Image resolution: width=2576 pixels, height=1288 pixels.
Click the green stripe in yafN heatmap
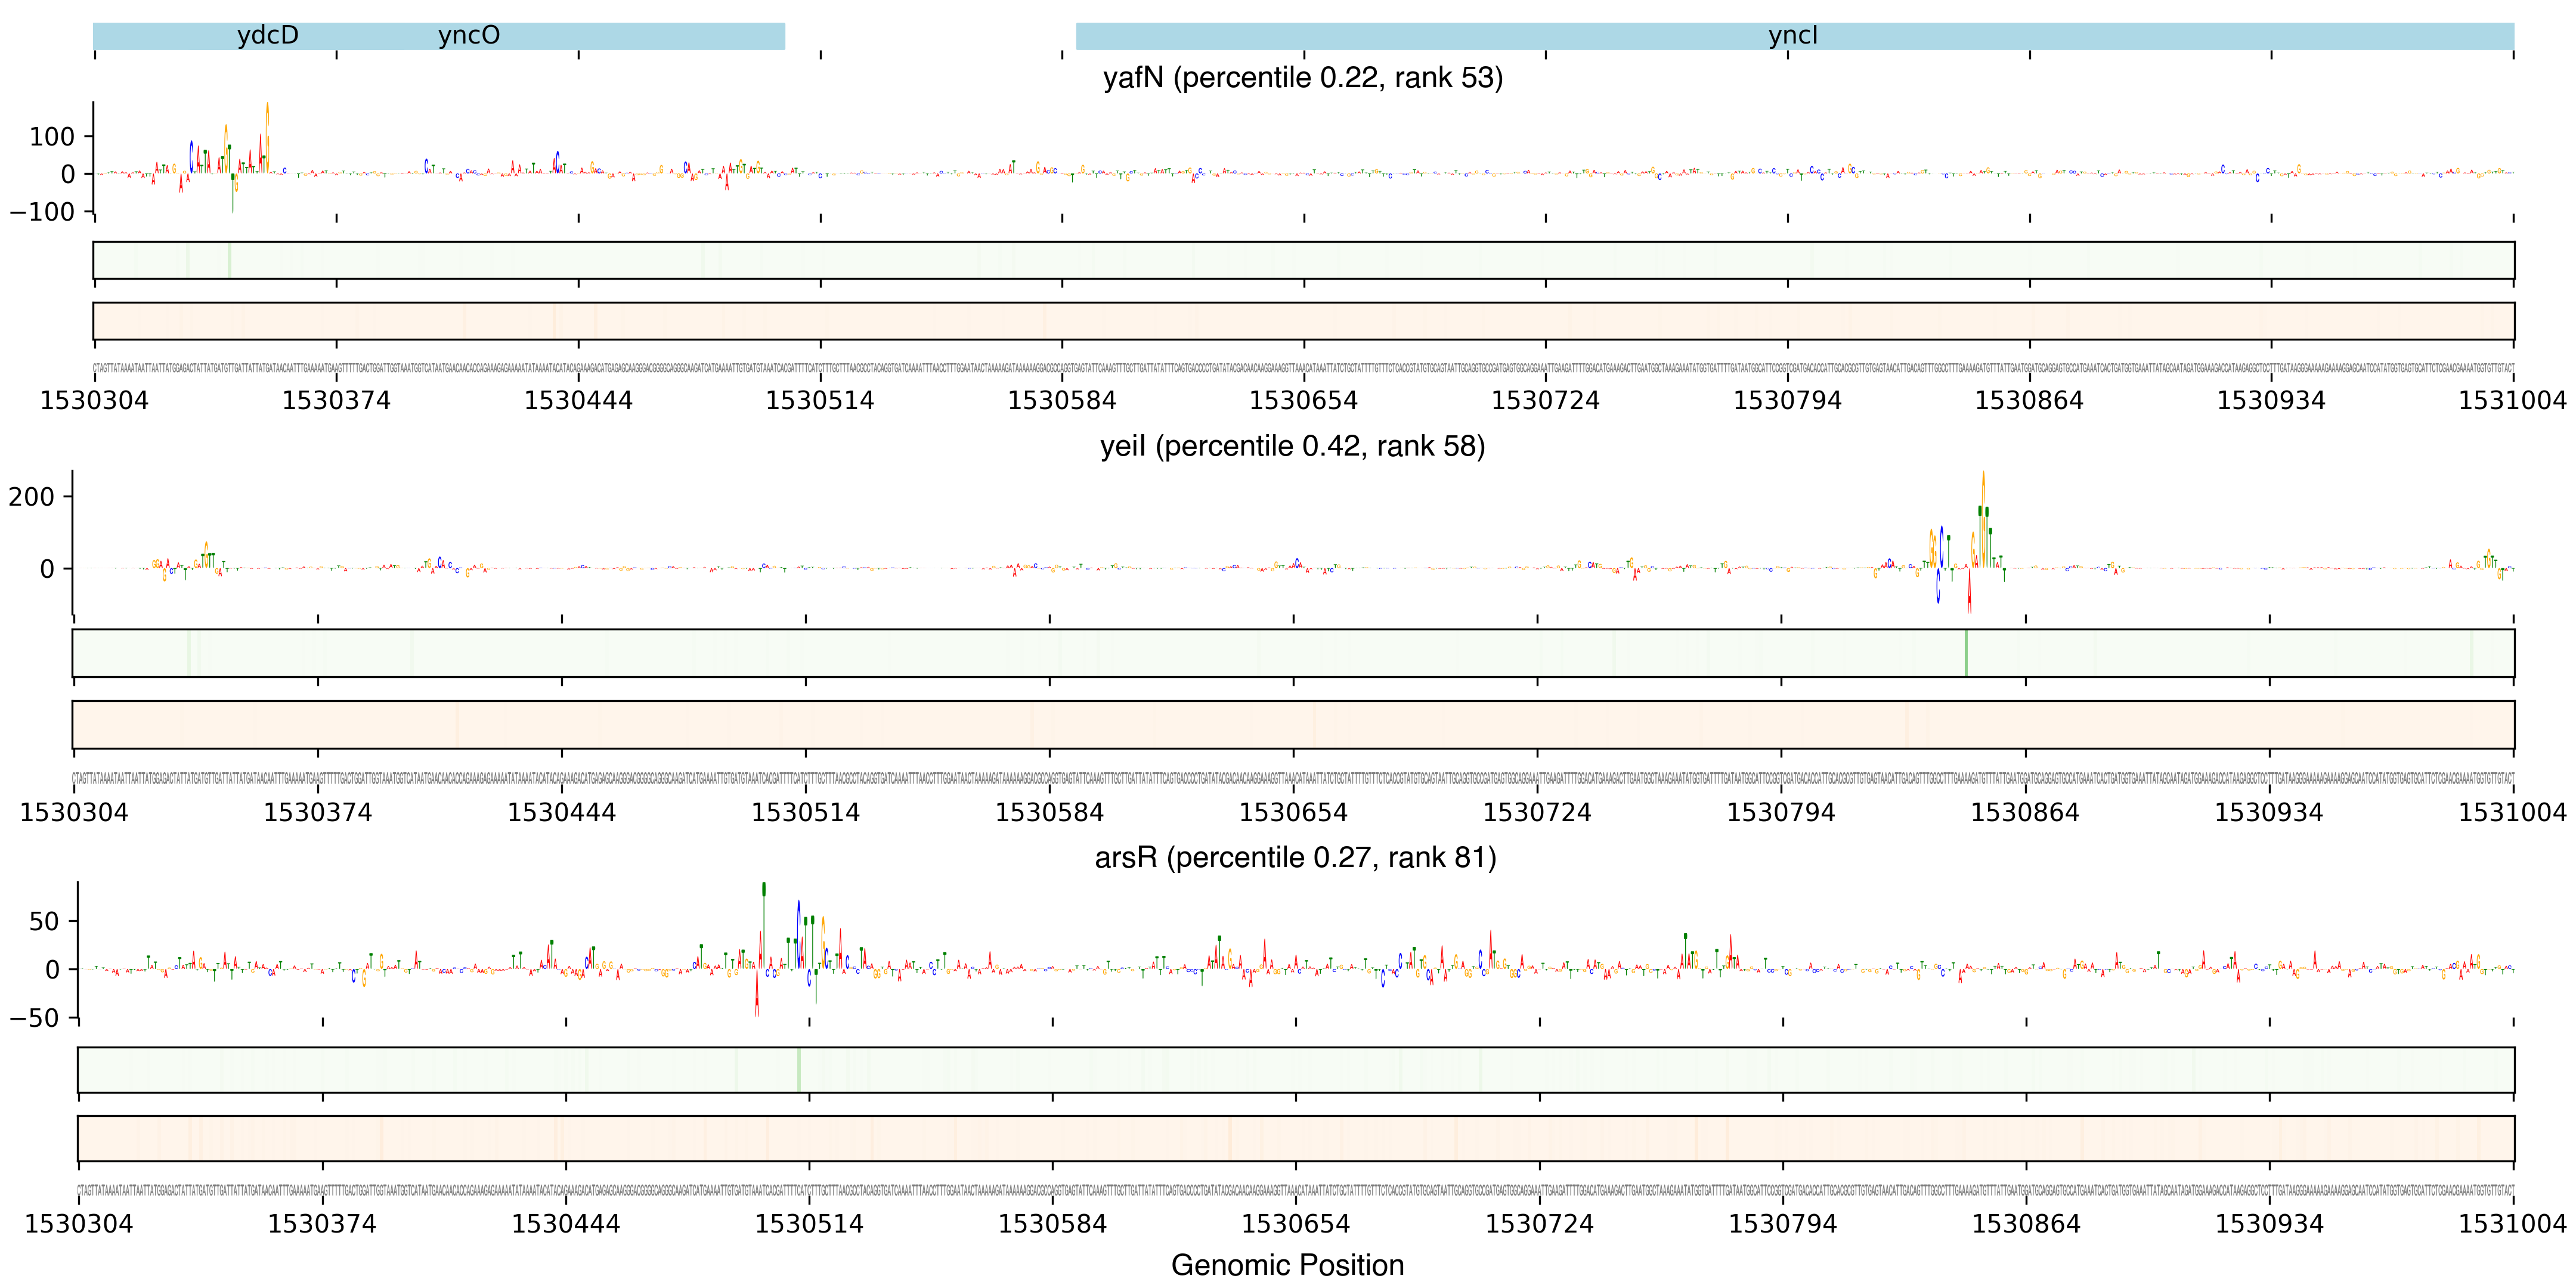click(x=229, y=260)
